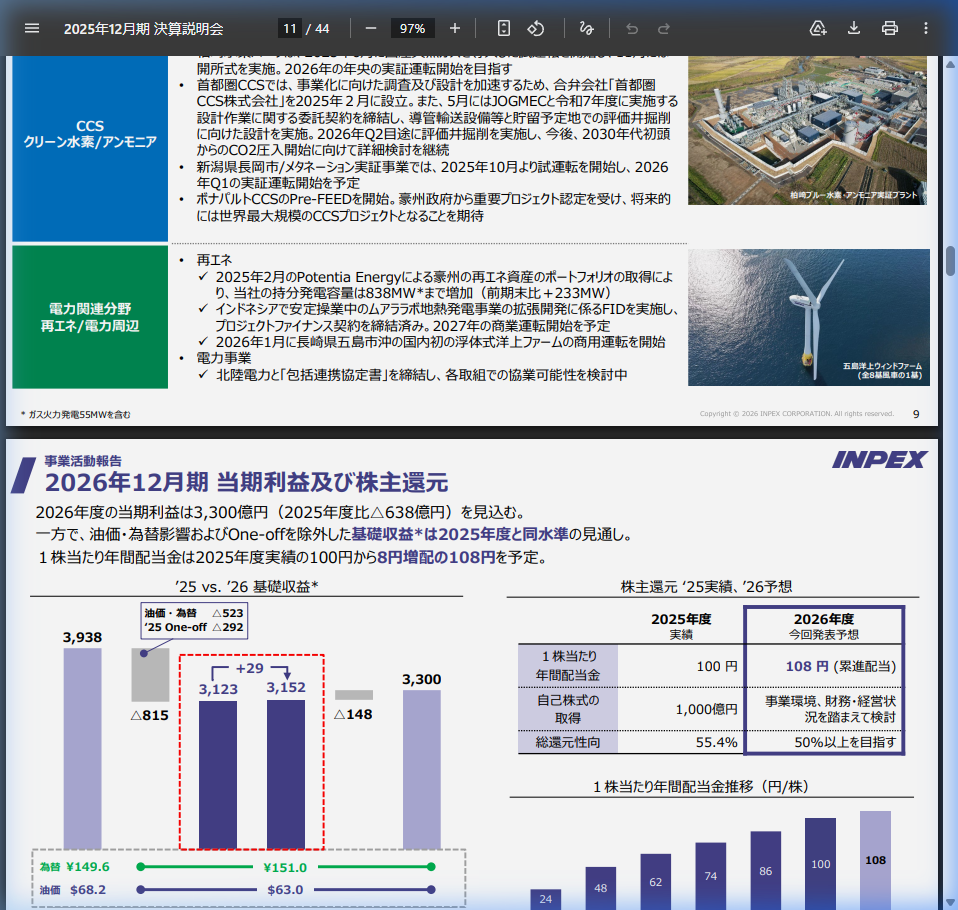
Task: Click the 3,123 bar value
Action: pyautogui.click(x=218, y=689)
